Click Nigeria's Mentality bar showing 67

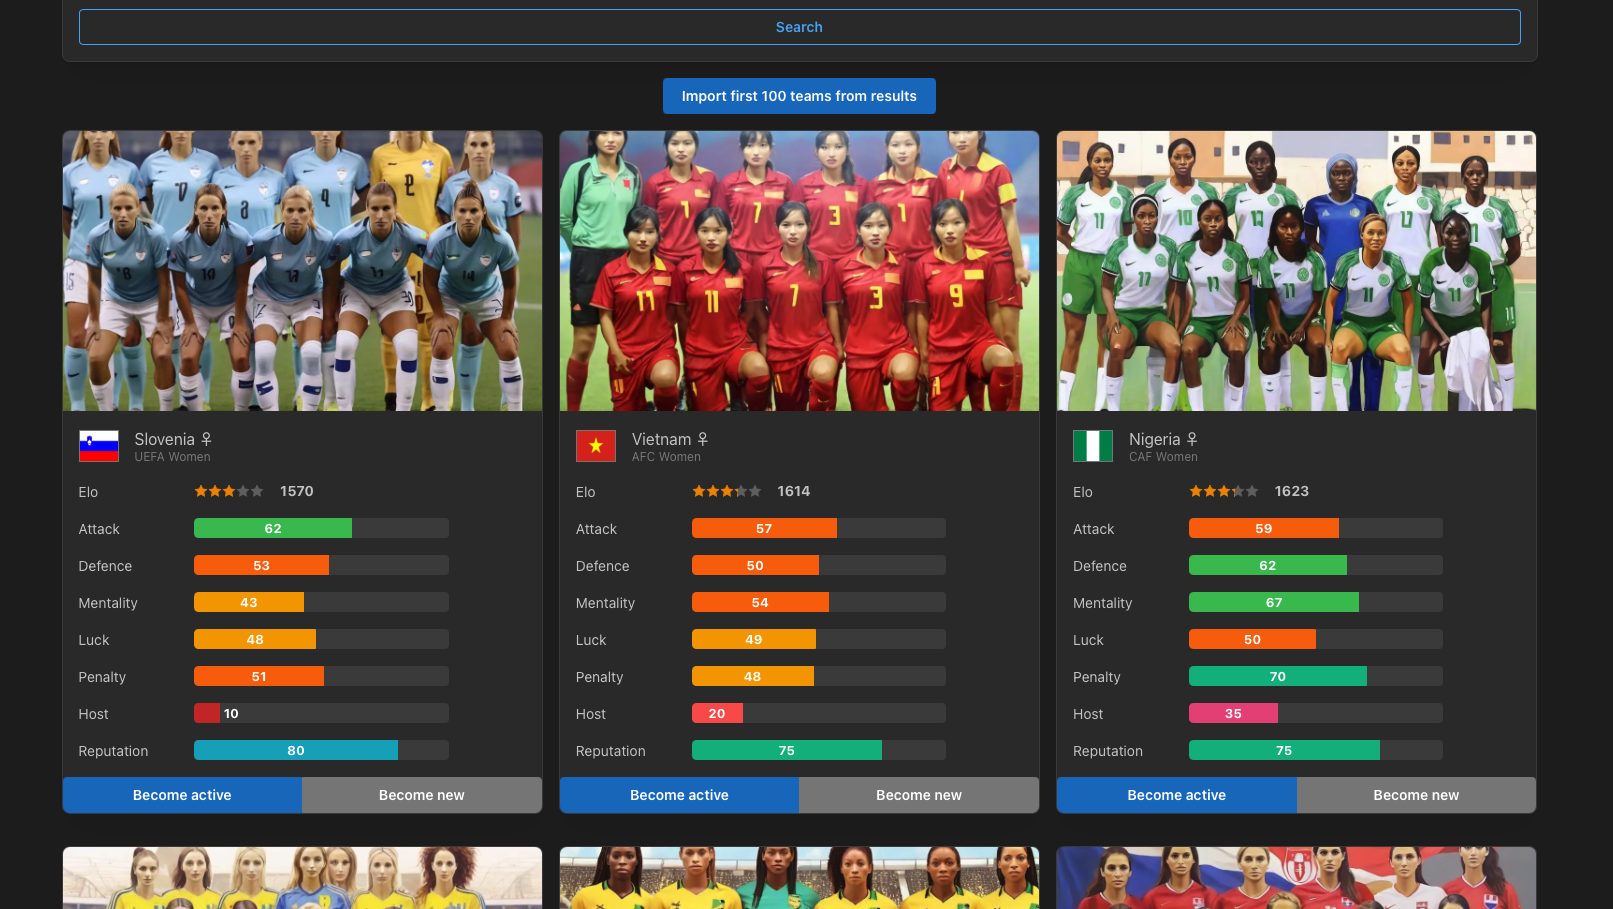[x=1316, y=602]
